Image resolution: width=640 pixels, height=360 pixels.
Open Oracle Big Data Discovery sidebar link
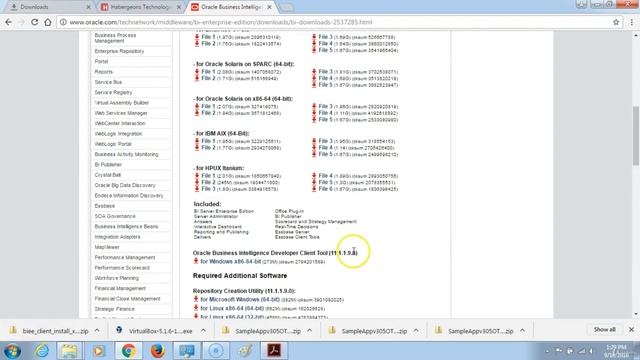(125, 185)
